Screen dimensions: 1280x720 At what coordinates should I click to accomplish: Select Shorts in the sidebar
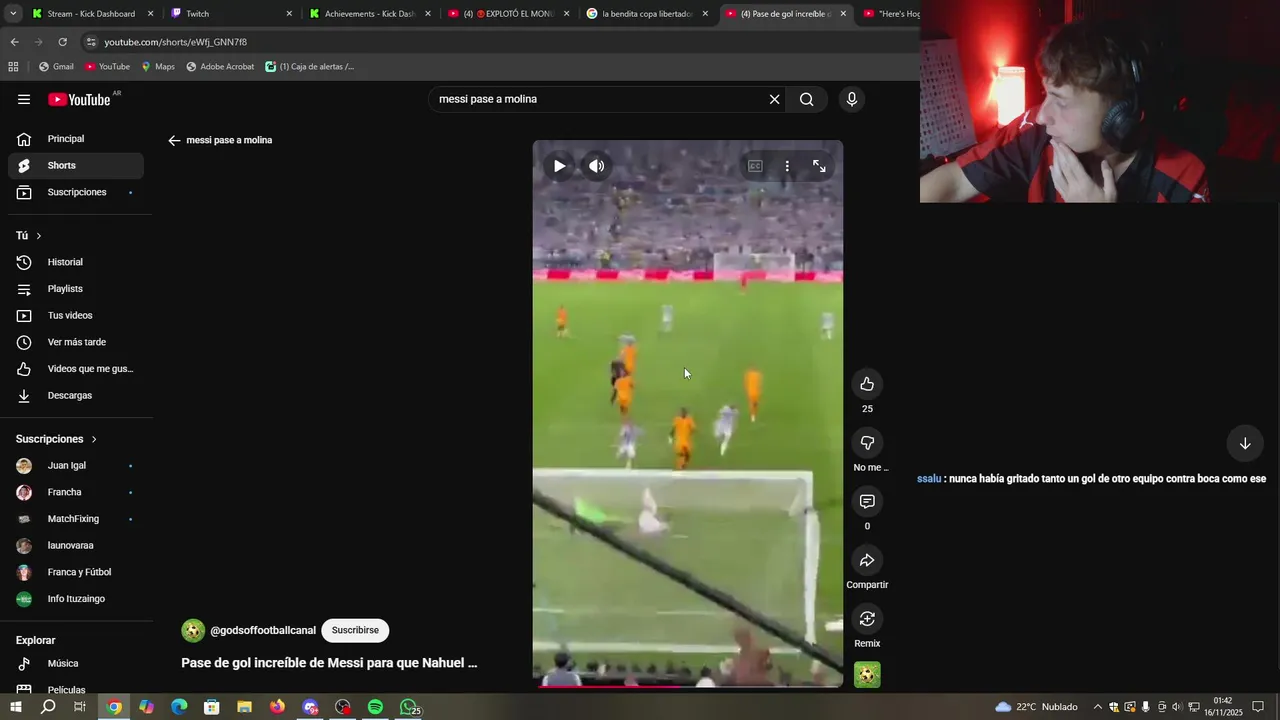click(76, 165)
